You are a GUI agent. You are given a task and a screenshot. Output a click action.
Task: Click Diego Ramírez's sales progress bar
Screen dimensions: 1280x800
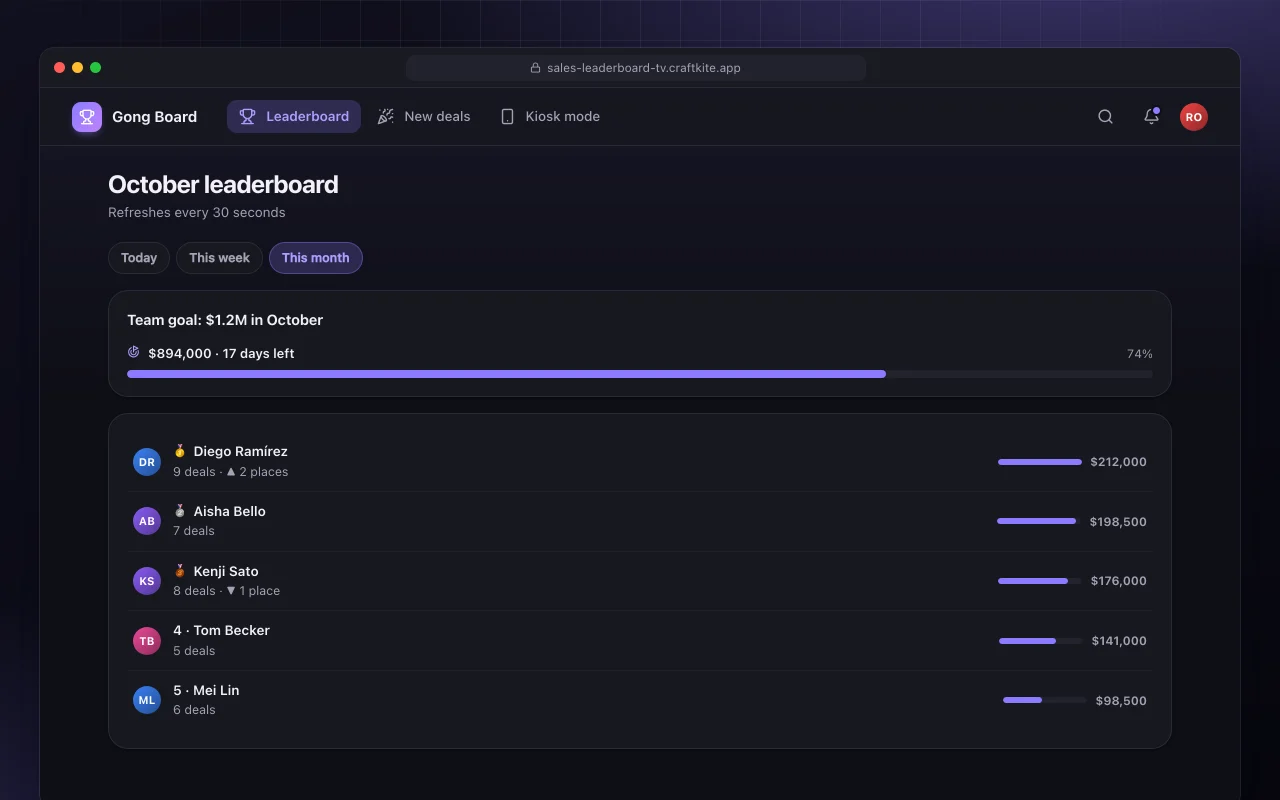pos(1040,462)
